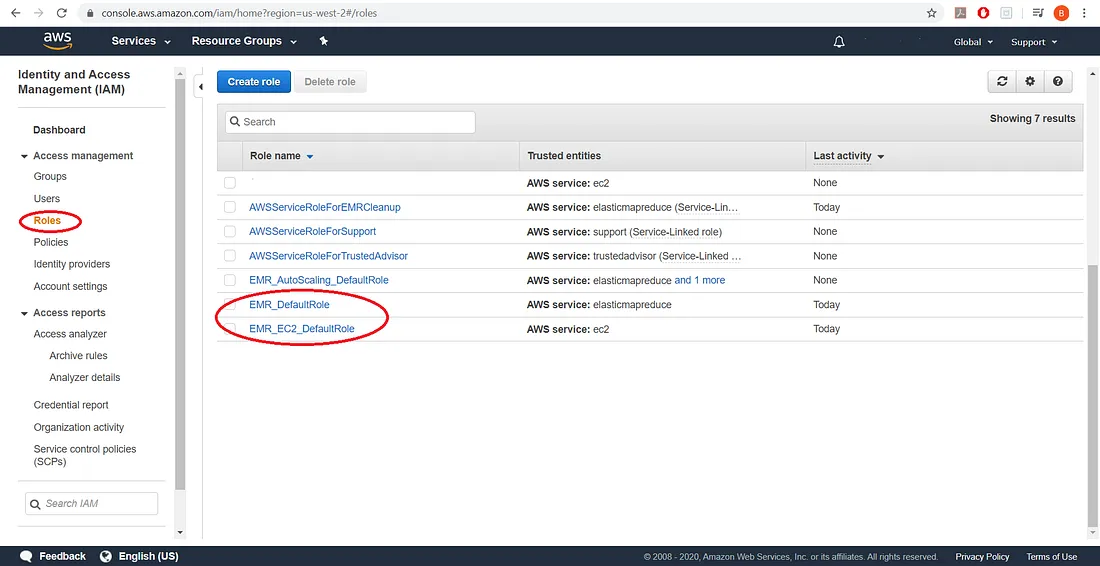
Task: Reload the browser page
Action: point(62,13)
